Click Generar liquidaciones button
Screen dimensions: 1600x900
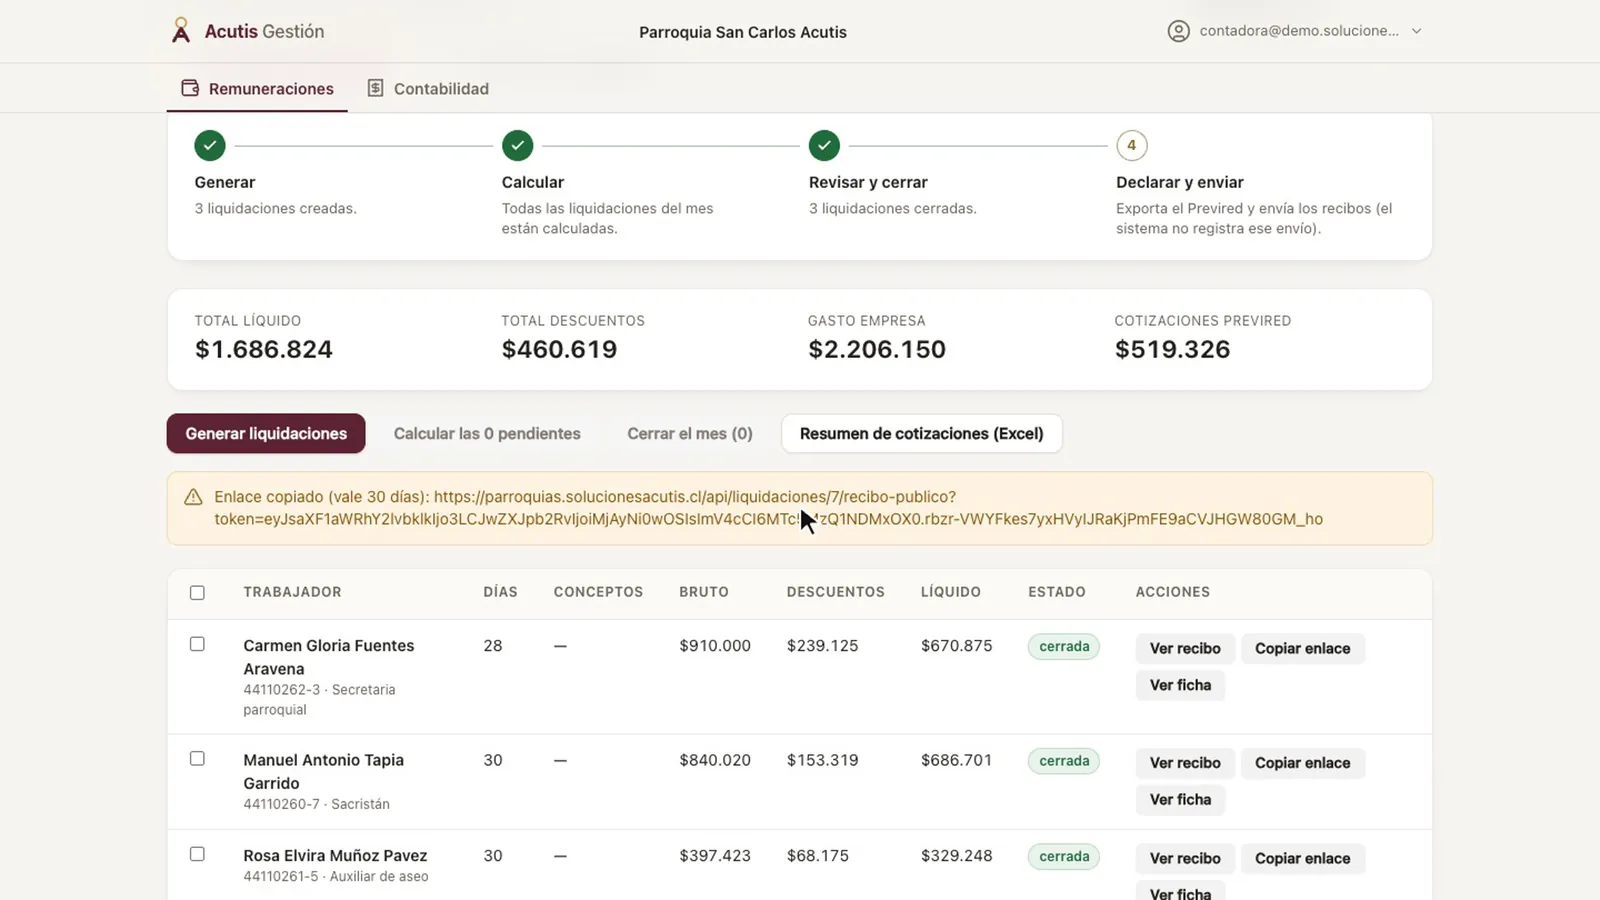coord(266,433)
